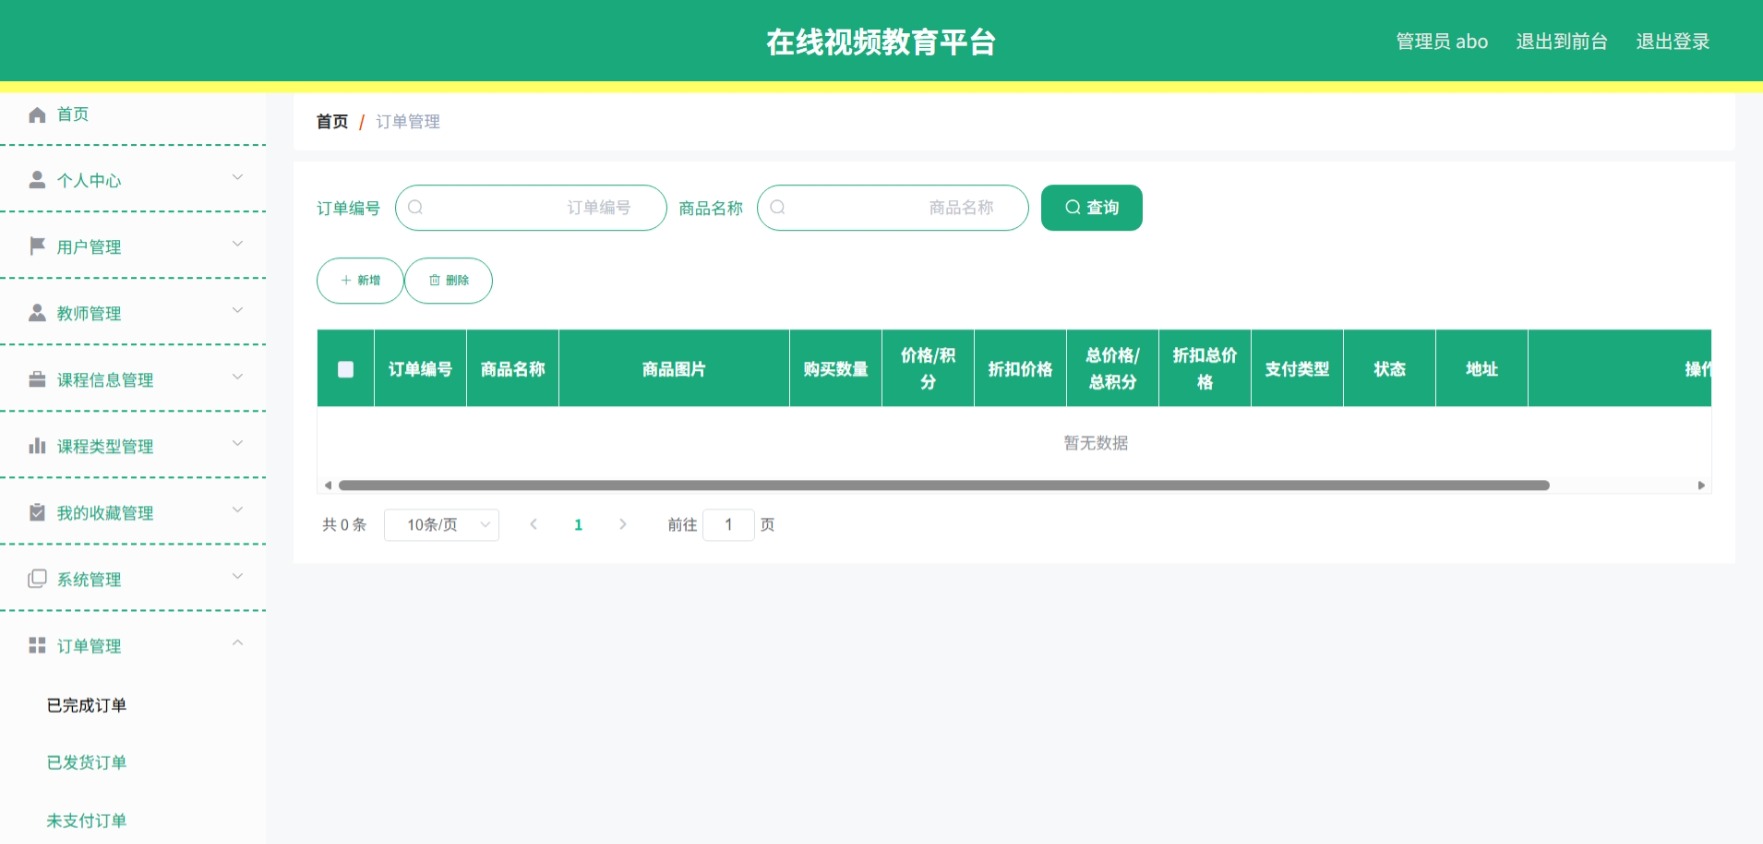Click the search icon in 订单编号 field
Viewport: 1763px width, 844px height.
click(416, 208)
